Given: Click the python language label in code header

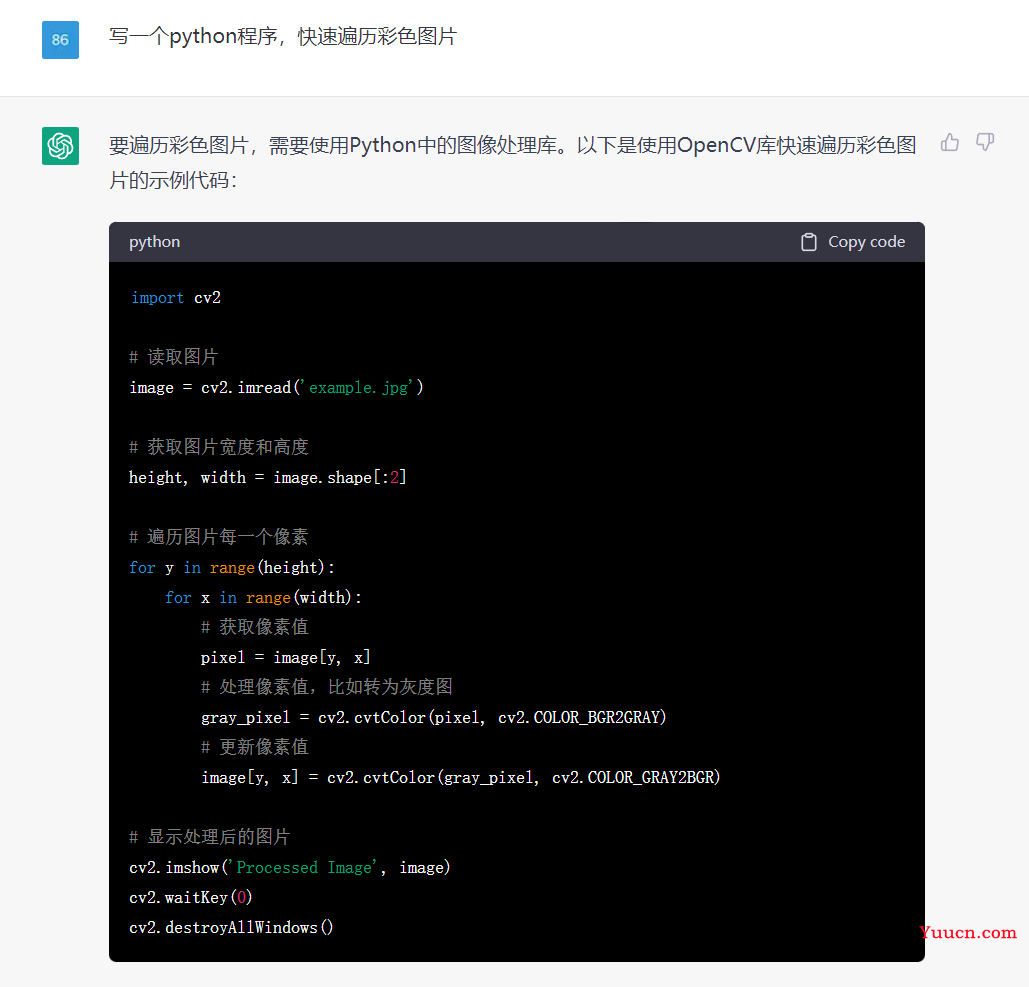Looking at the screenshot, I should 154,242.
